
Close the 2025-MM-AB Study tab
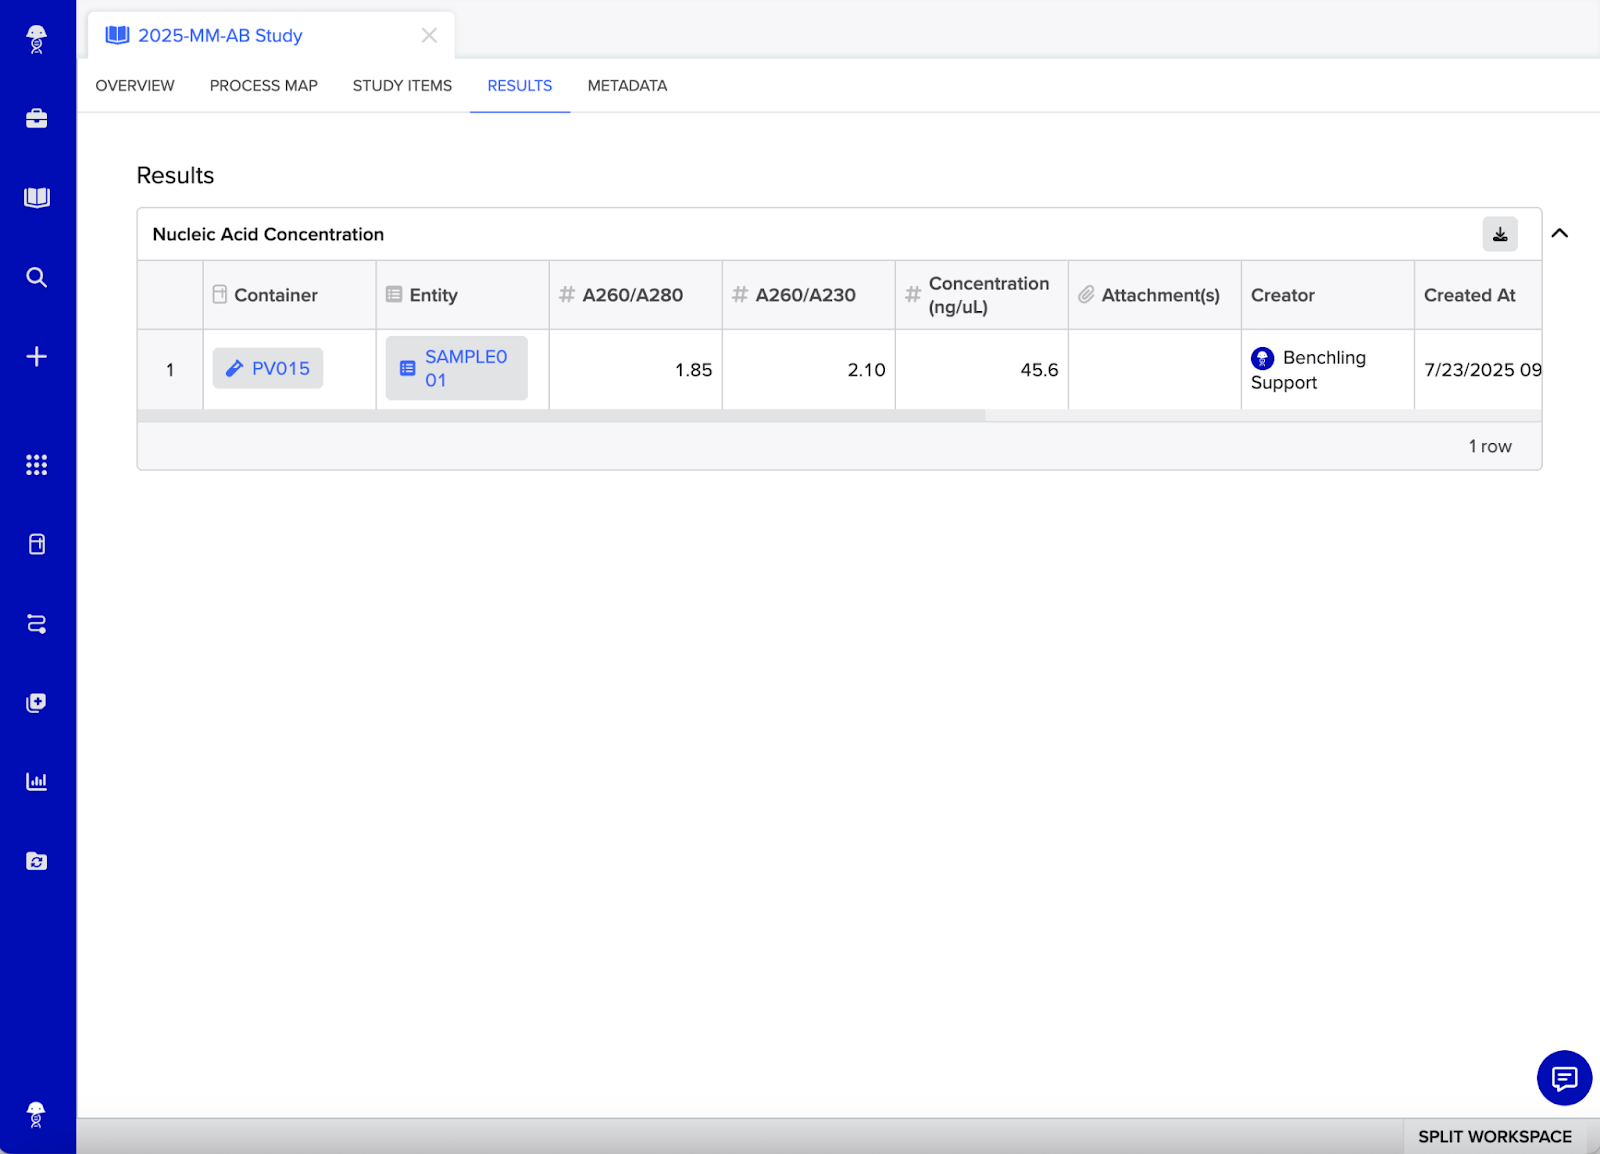(429, 36)
